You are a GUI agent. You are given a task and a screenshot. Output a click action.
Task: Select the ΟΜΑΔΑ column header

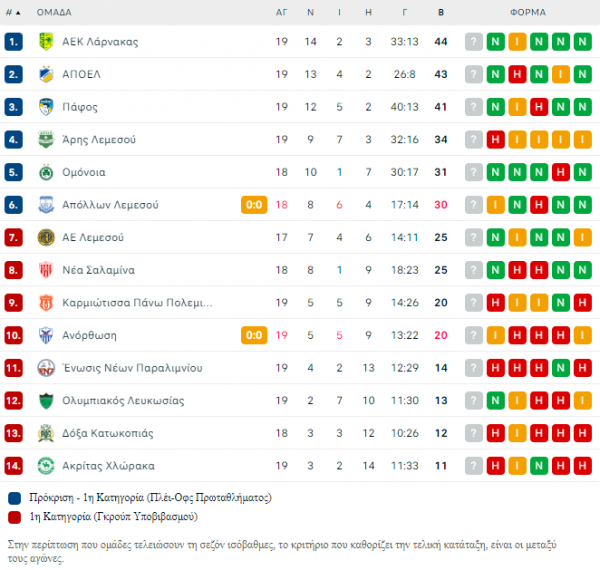pyautogui.click(x=54, y=12)
